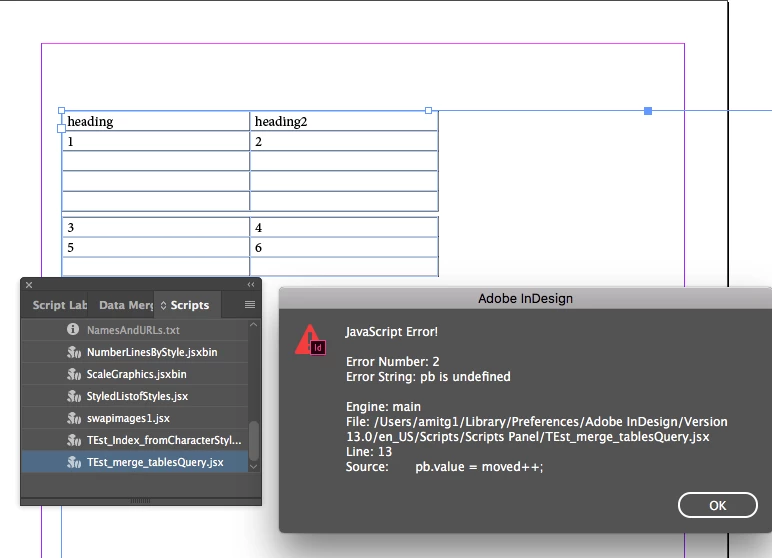Viewport: 772px width, 558px height.
Task: Click the info icon beside NamesAndURLs.txt
Action: [73, 329]
